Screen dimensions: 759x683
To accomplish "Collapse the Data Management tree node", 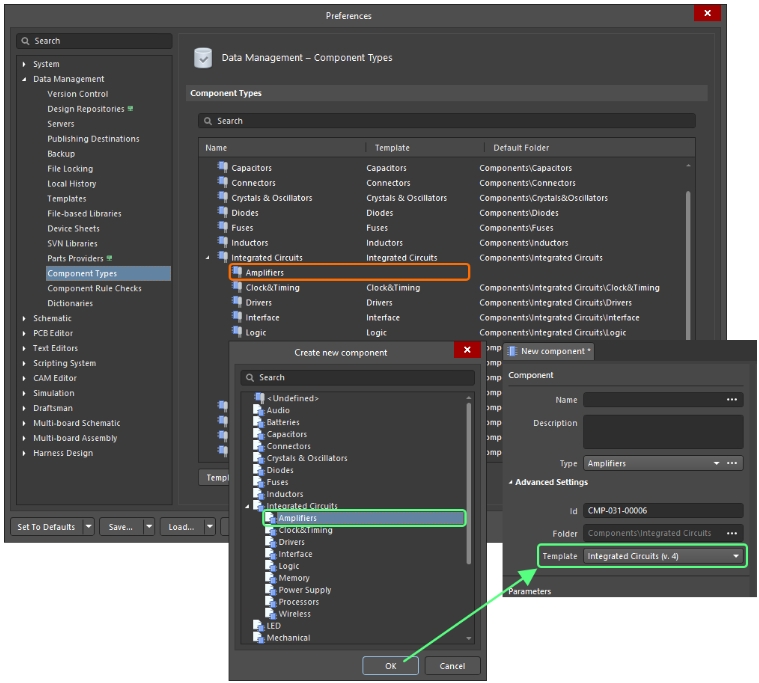I will 24,79.
